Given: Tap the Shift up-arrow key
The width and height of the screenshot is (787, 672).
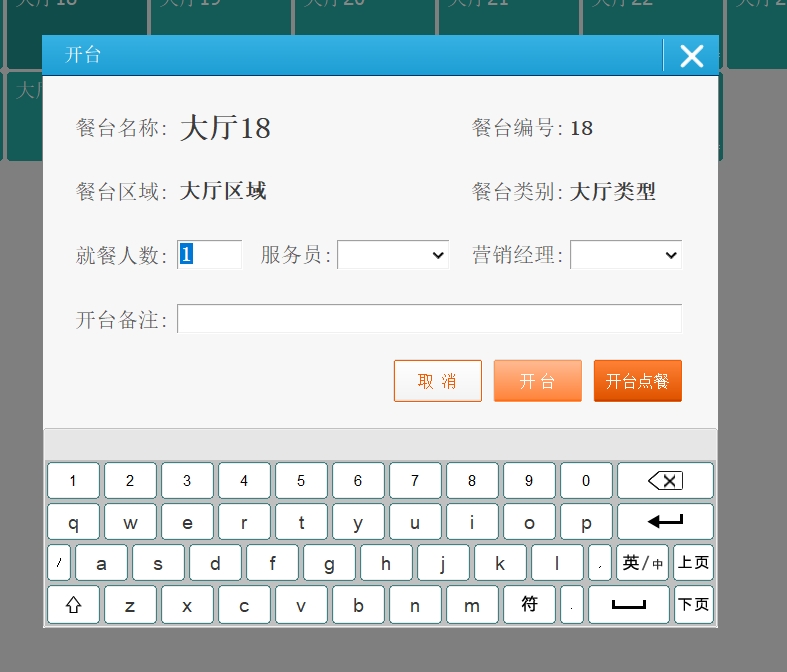Looking at the screenshot, I should 73,605.
